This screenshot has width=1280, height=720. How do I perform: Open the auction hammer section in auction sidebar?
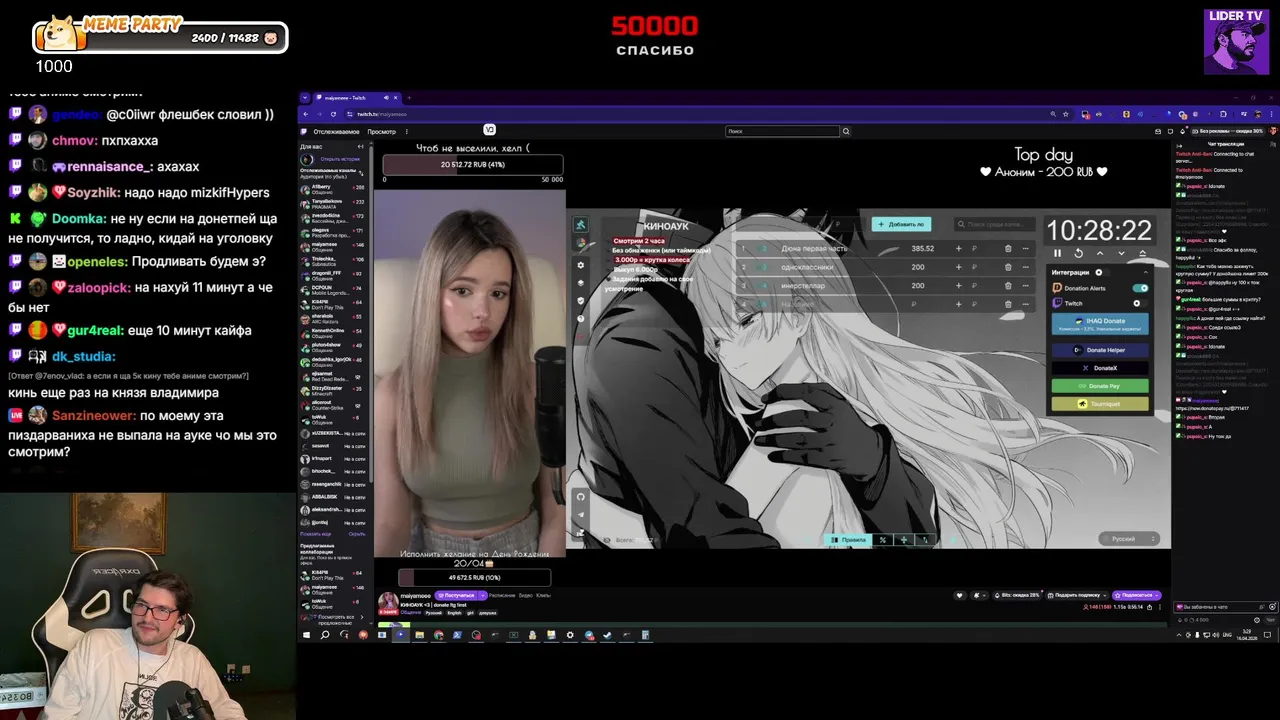click(x=580, y=225)
